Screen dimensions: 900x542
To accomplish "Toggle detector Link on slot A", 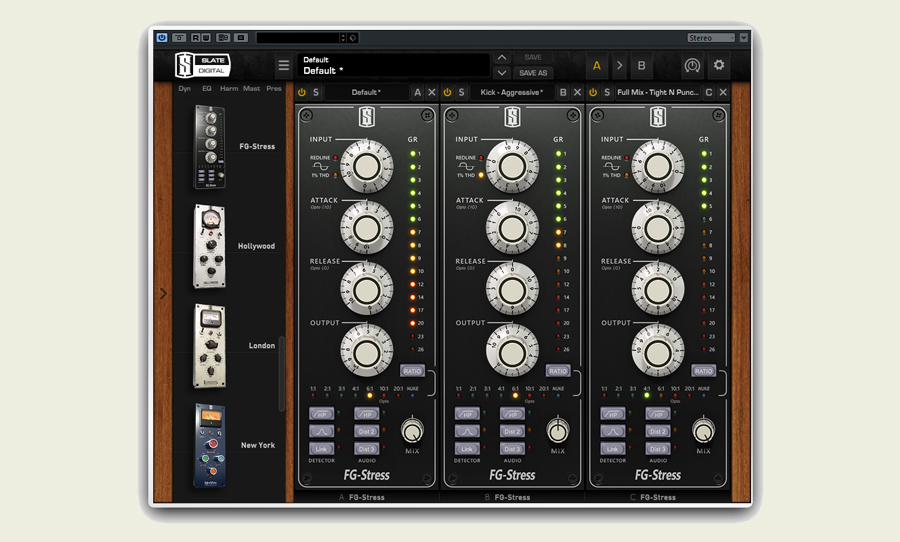I will coord(321,448).
